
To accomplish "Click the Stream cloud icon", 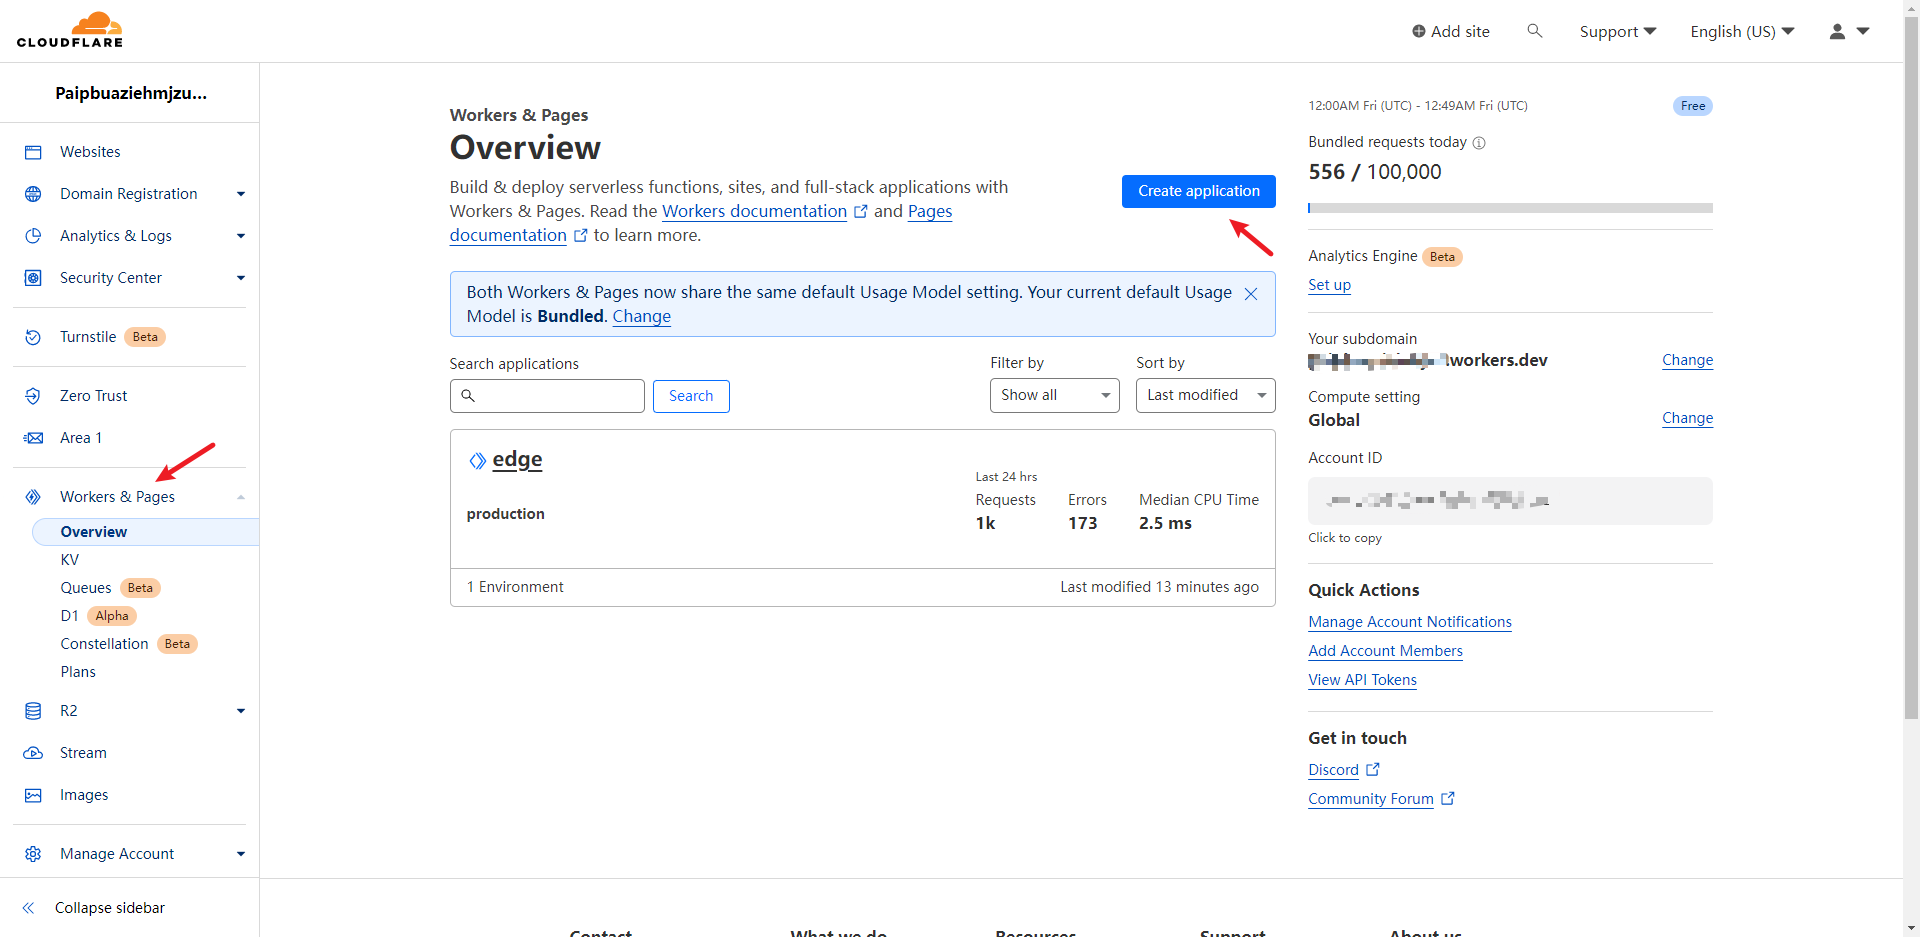I will 33,753.
